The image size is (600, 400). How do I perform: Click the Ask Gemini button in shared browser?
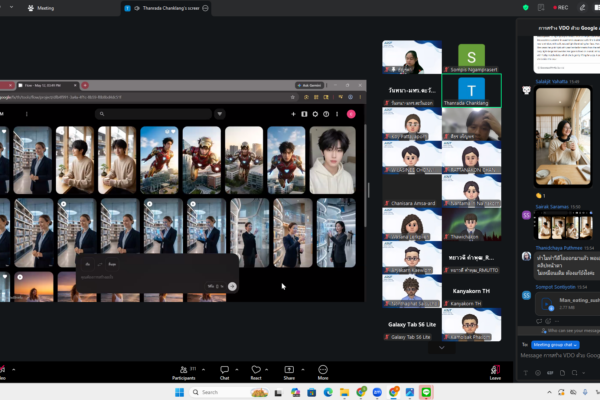pyautogui.click(x=310, y=85)
